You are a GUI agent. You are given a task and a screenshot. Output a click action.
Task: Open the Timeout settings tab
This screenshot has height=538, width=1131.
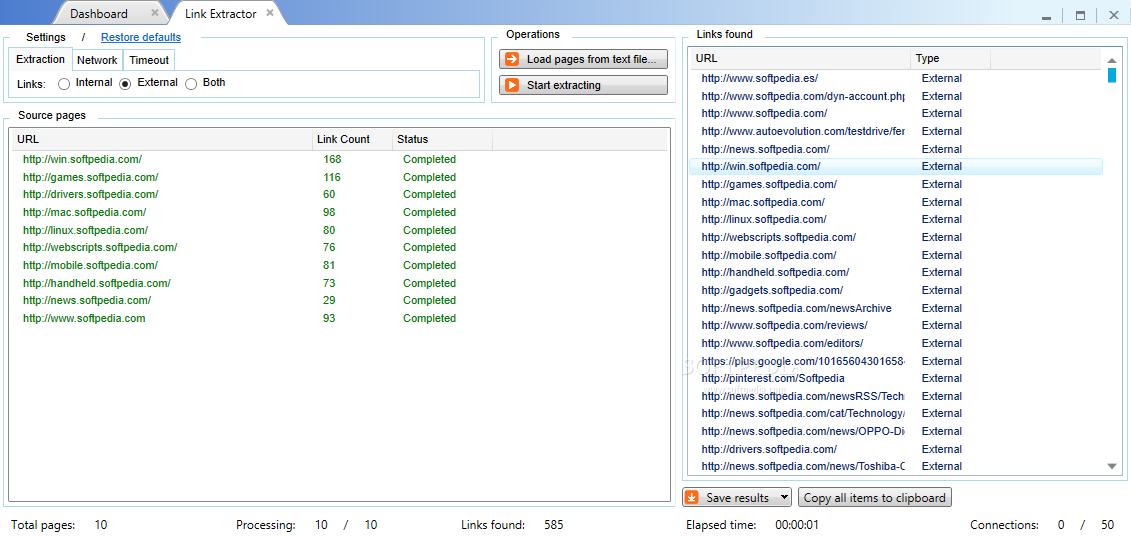click(149, 60)
